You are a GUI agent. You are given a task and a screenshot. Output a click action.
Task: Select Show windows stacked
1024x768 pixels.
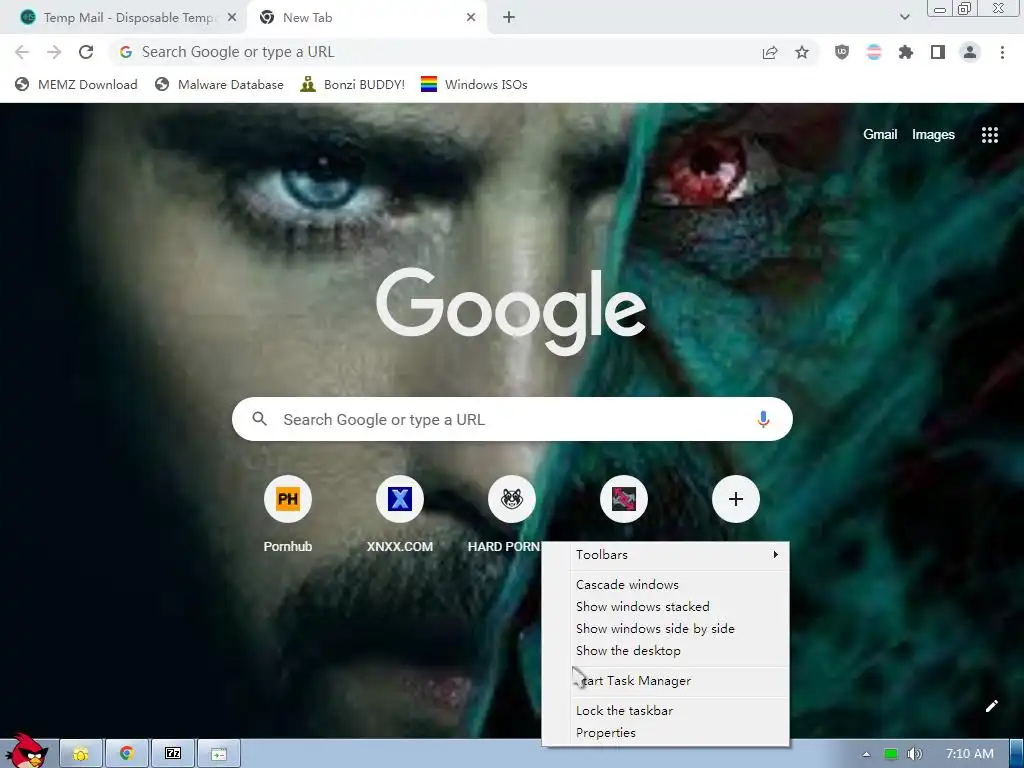tap(665, 607)
